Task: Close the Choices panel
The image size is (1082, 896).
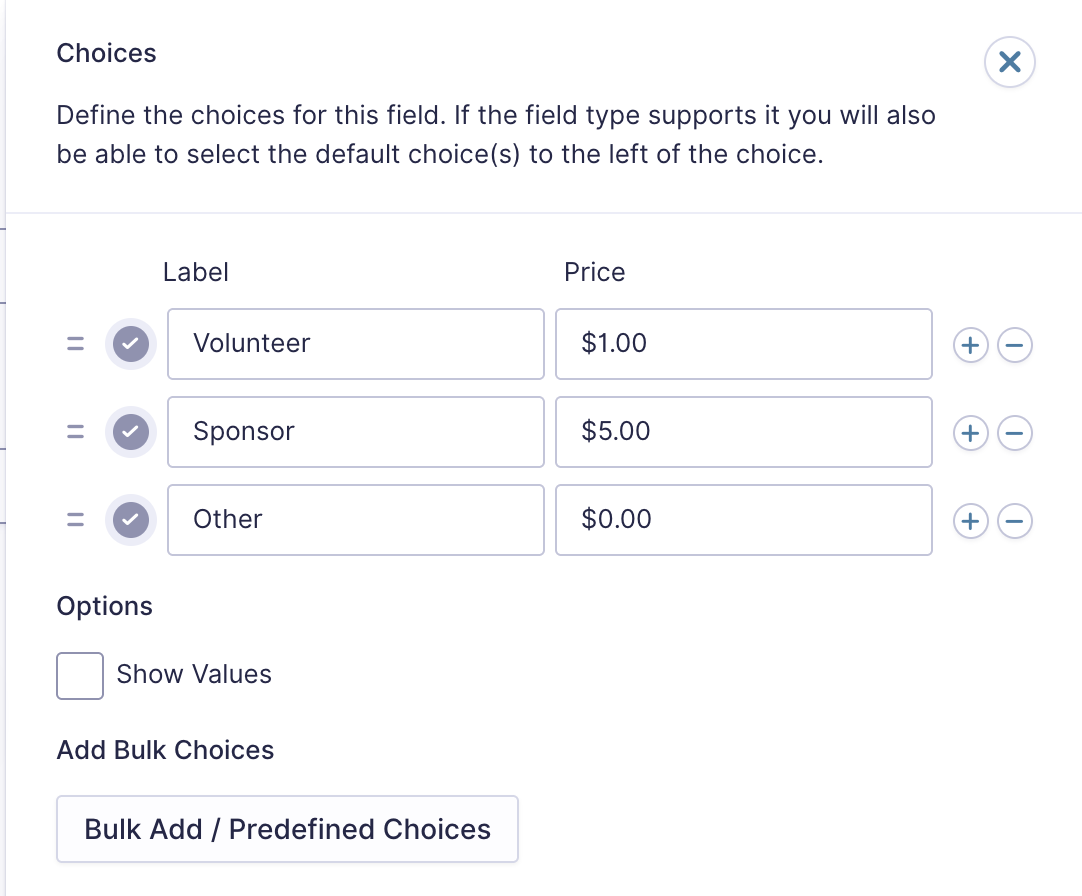Action: pyautogui.click(x=1009, y=62)
